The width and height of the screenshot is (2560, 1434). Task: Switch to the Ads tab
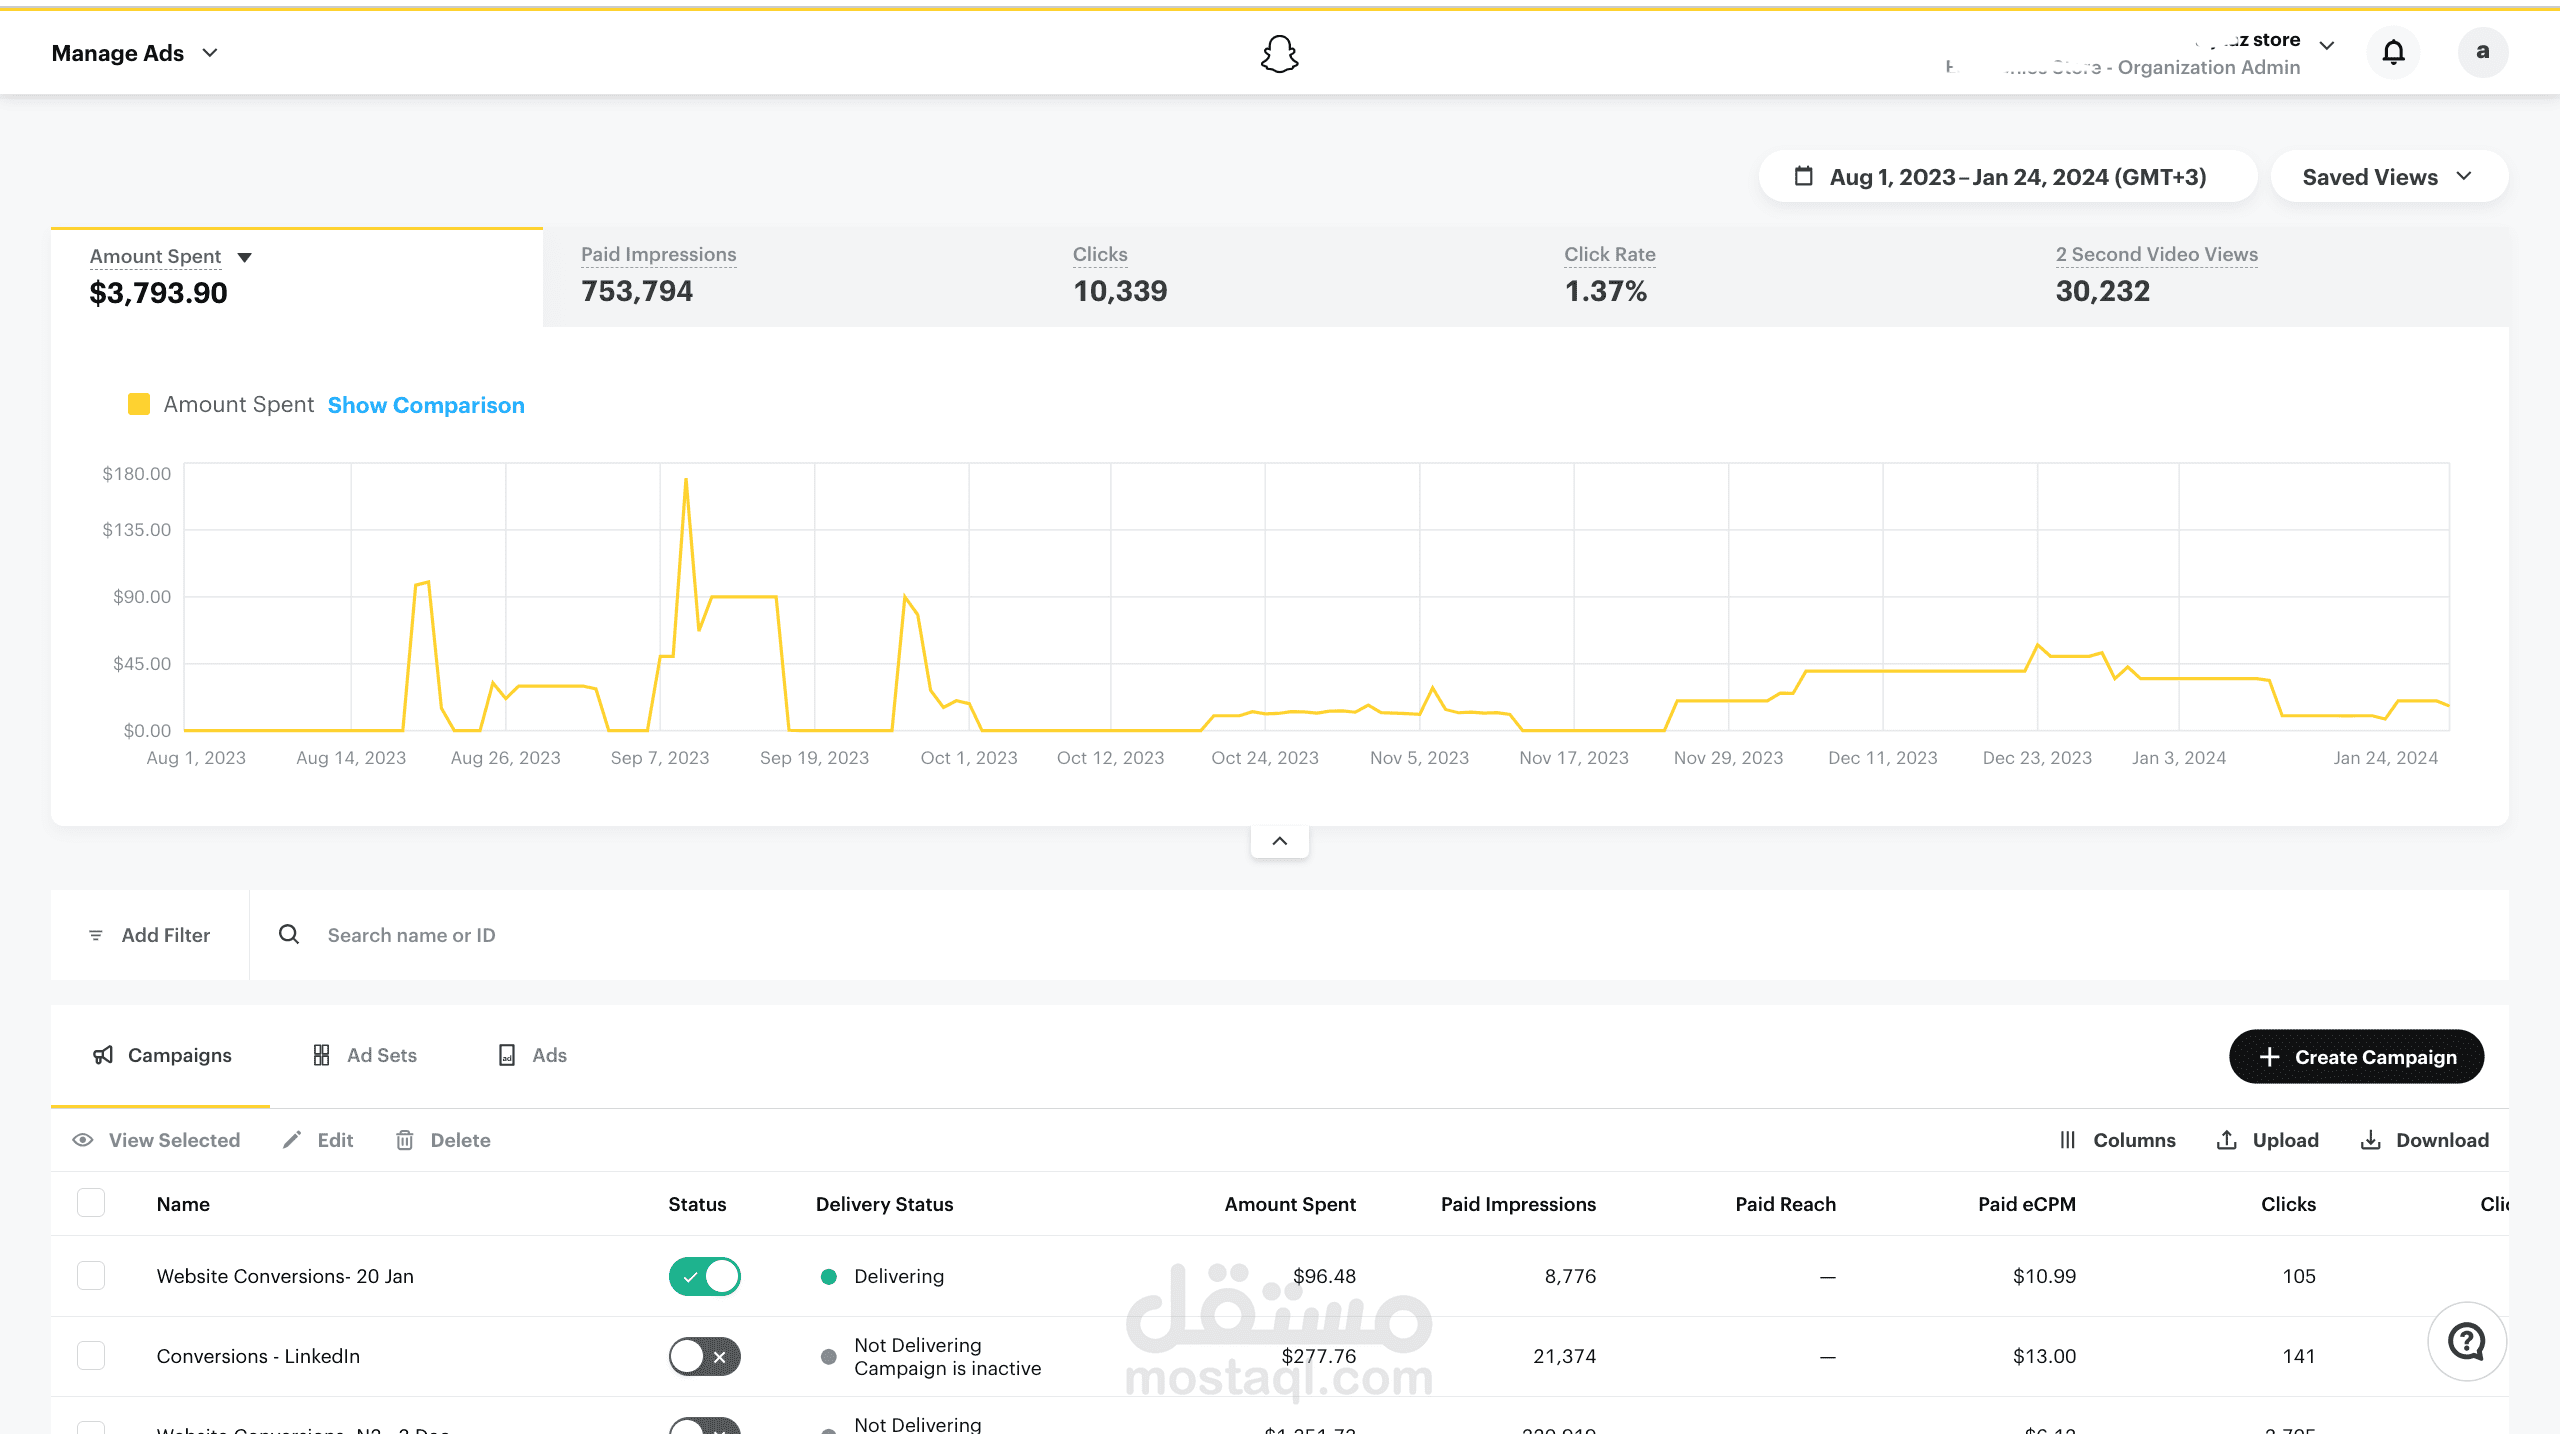coord(532,1055)
